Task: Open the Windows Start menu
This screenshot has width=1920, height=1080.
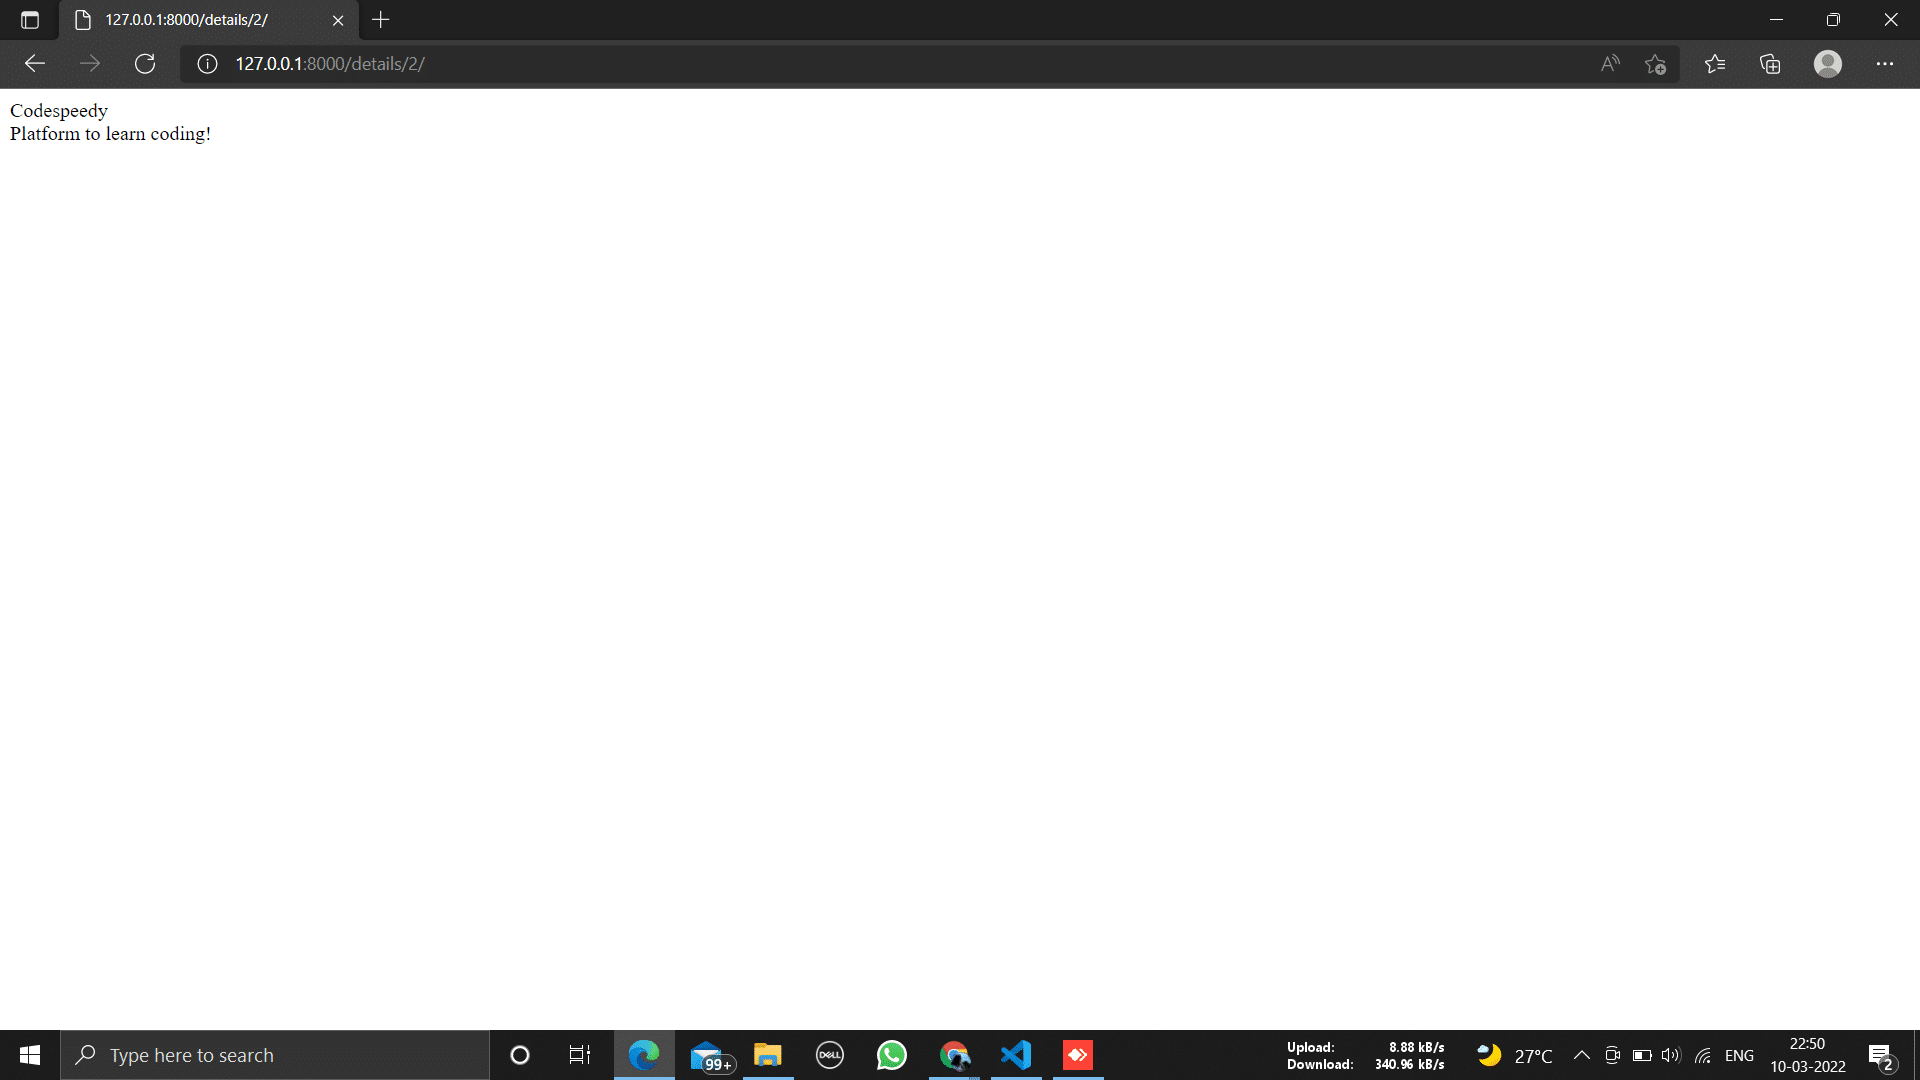Action: (x=30, y=1055)
